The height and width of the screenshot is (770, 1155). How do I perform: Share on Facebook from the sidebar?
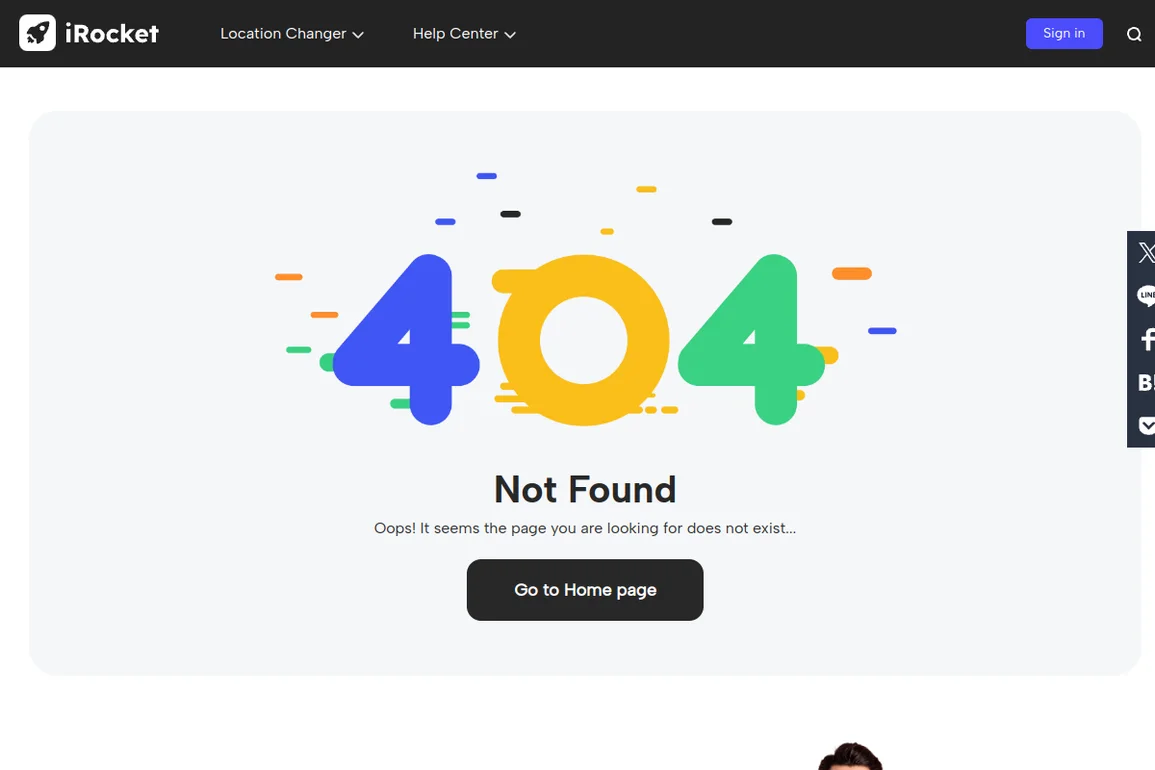tap(1147, 339)
